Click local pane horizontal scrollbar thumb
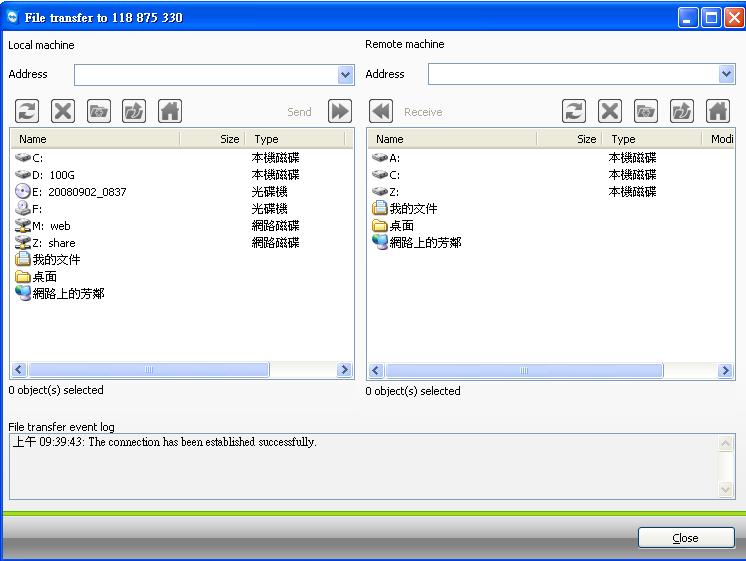Screen dimensions: 746x561 click(x=149, y=369)
